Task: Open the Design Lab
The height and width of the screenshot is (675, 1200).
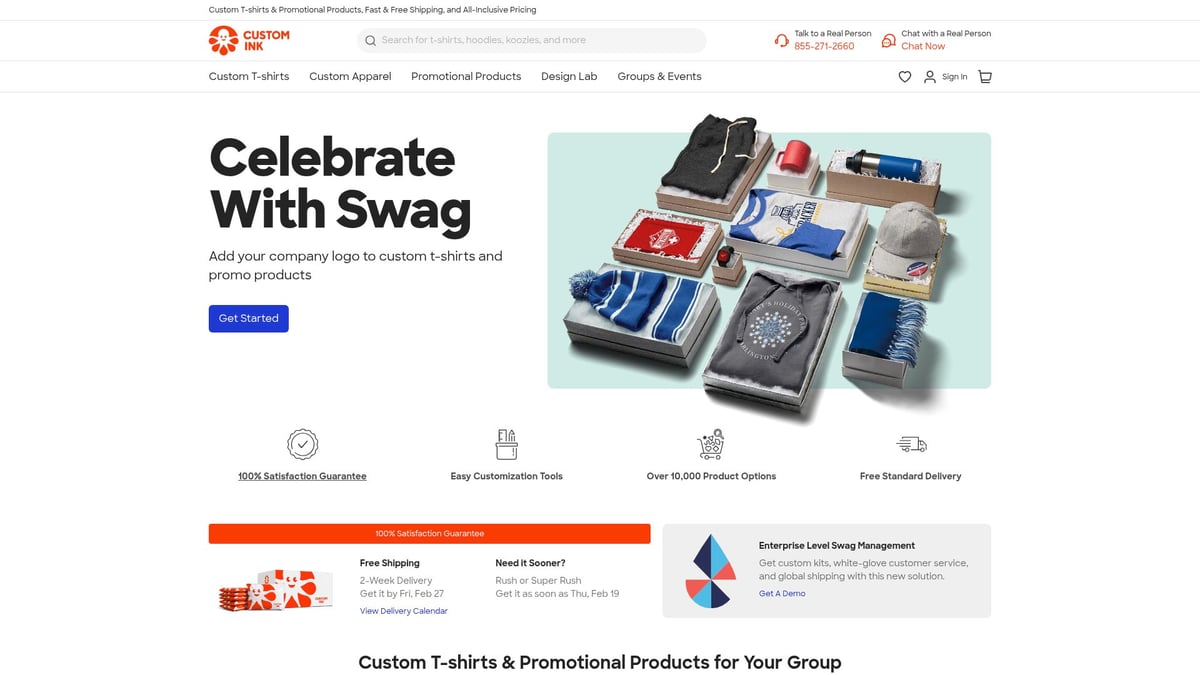Action: (569, 77)
